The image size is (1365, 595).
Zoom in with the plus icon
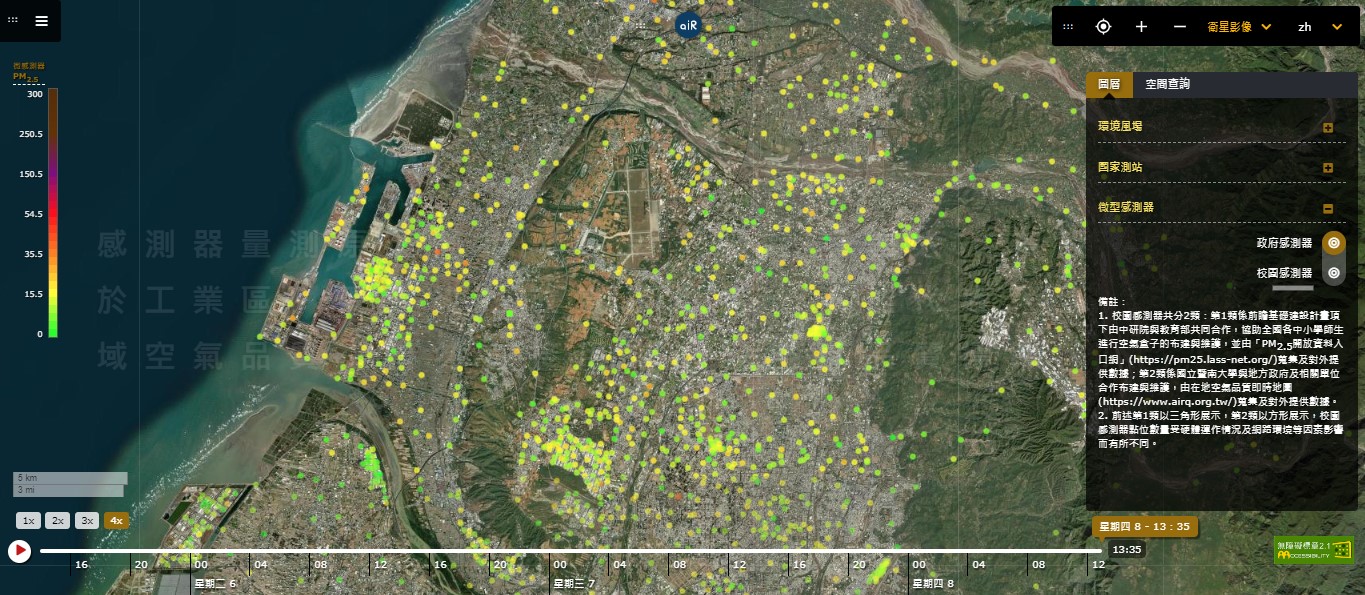[1141, 27]
